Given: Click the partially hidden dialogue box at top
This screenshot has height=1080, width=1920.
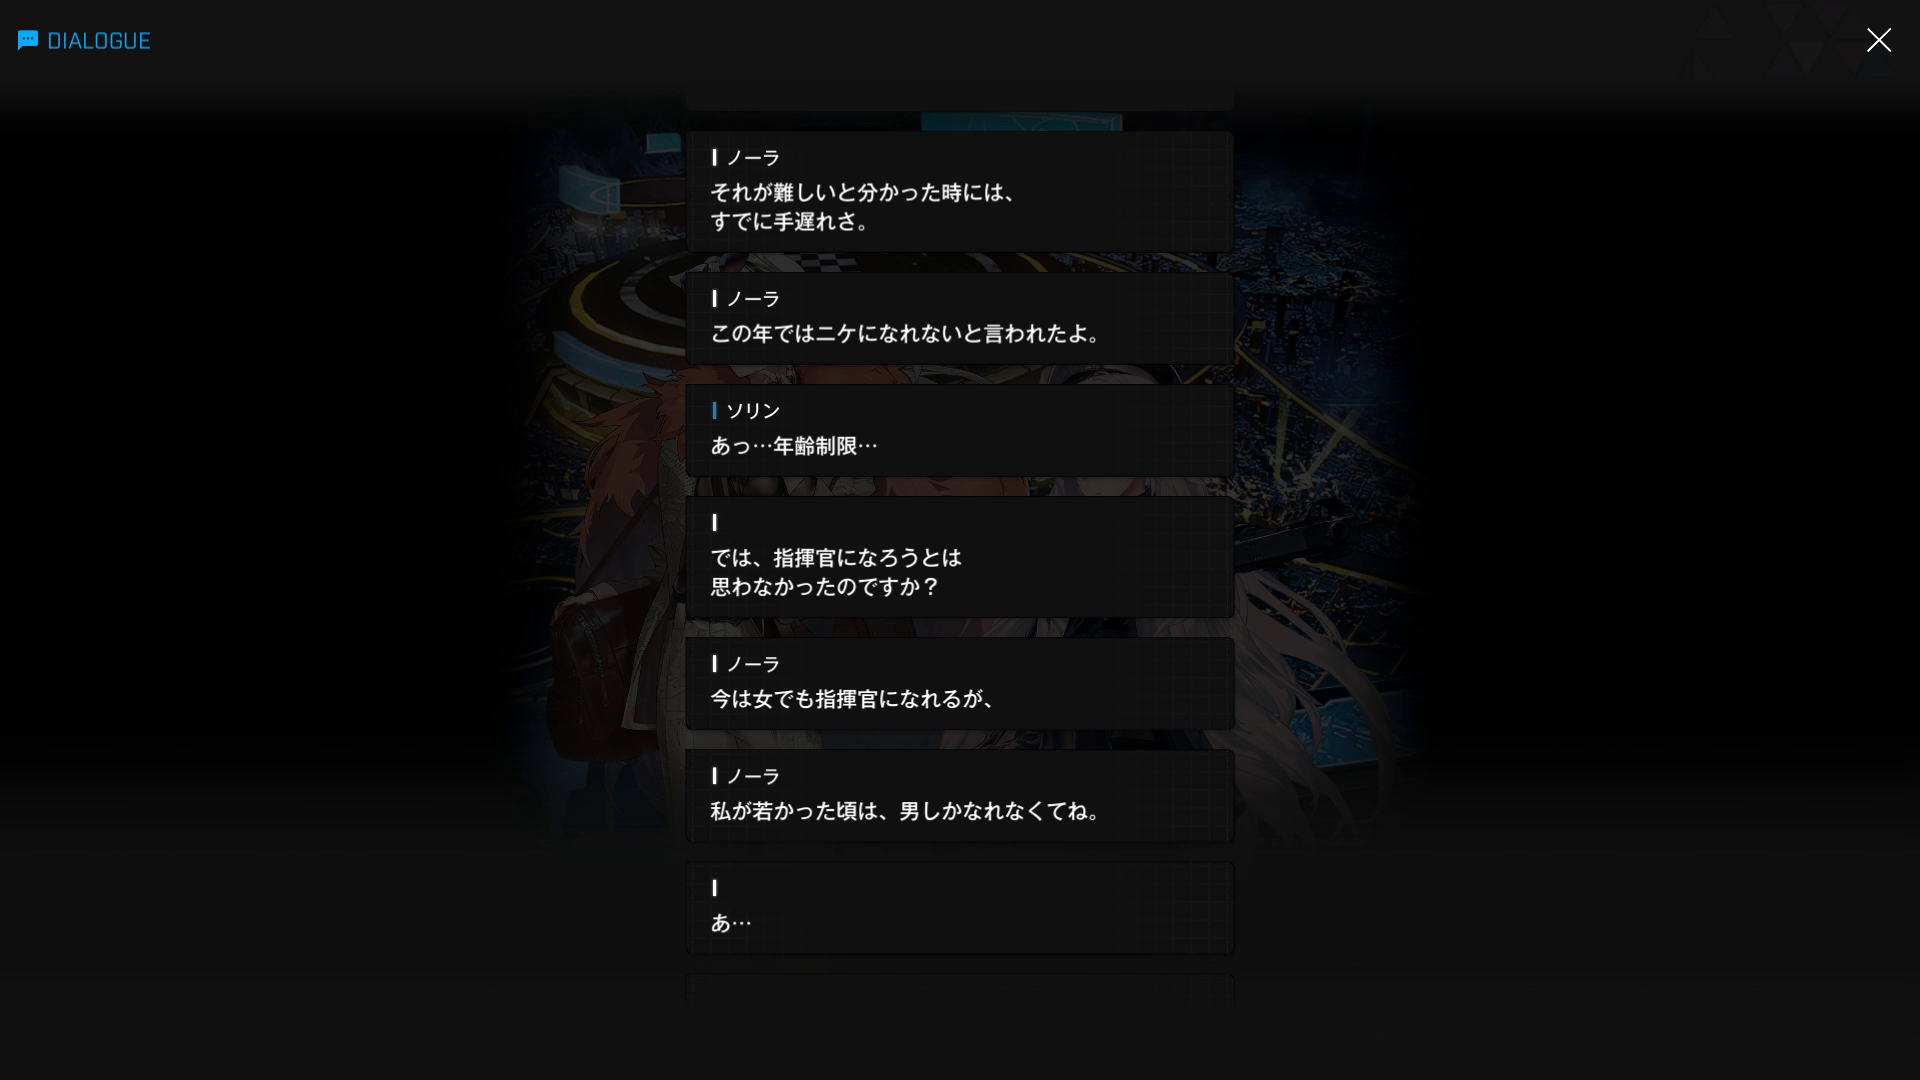Looking at the screenshot, I should tap(960, 102).
